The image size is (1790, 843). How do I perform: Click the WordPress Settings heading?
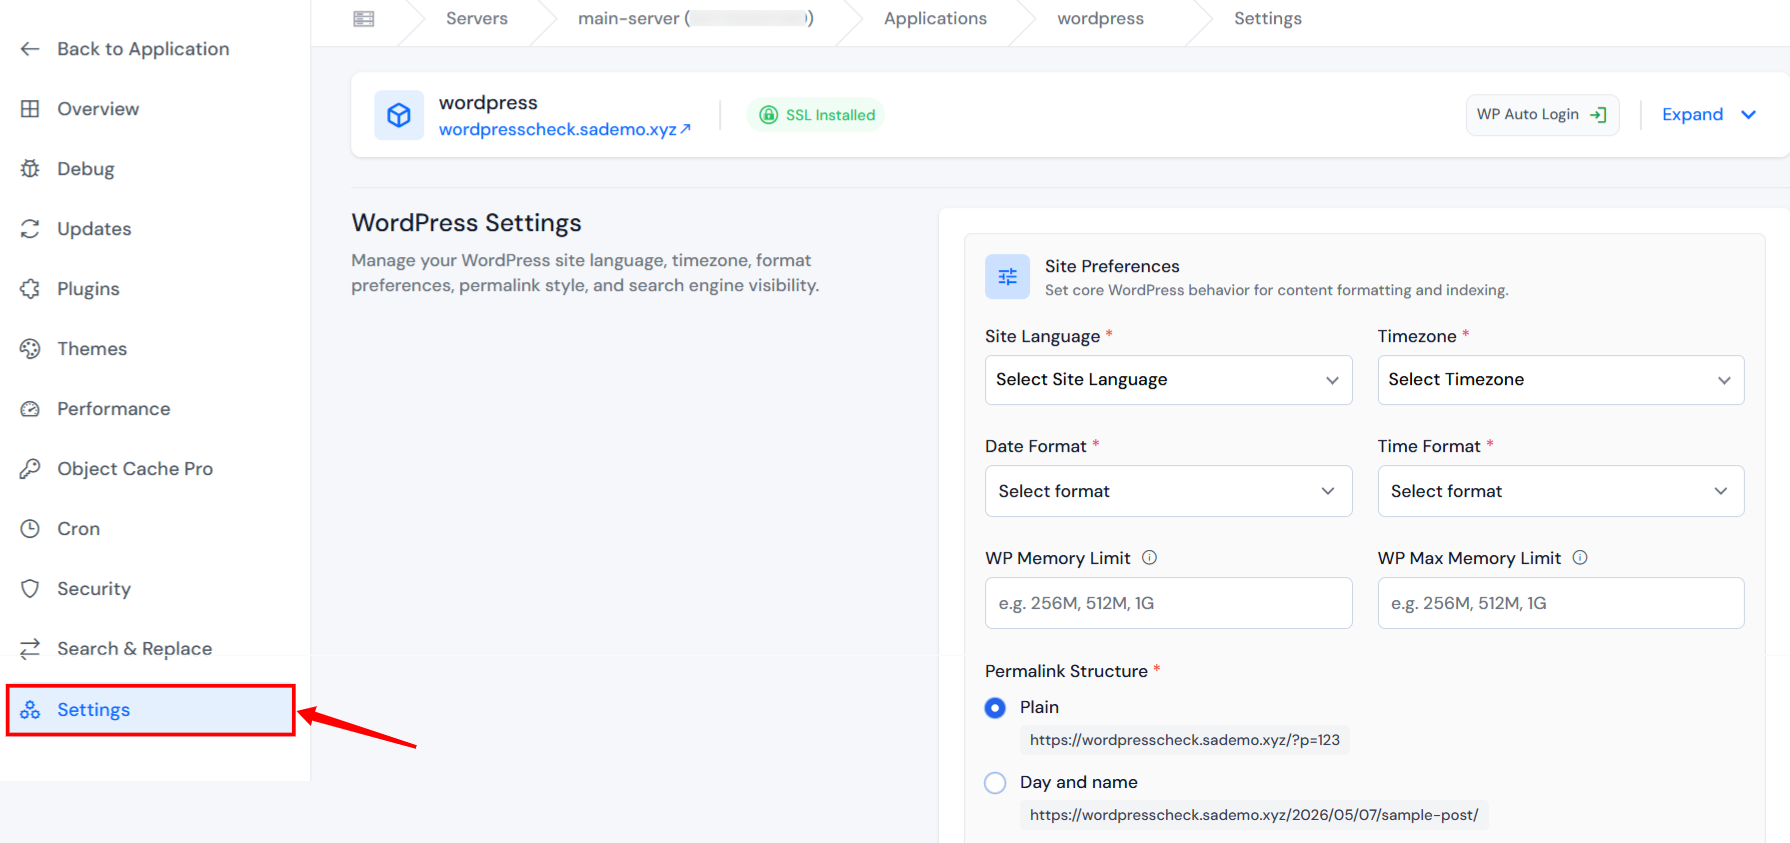[466, 223]
